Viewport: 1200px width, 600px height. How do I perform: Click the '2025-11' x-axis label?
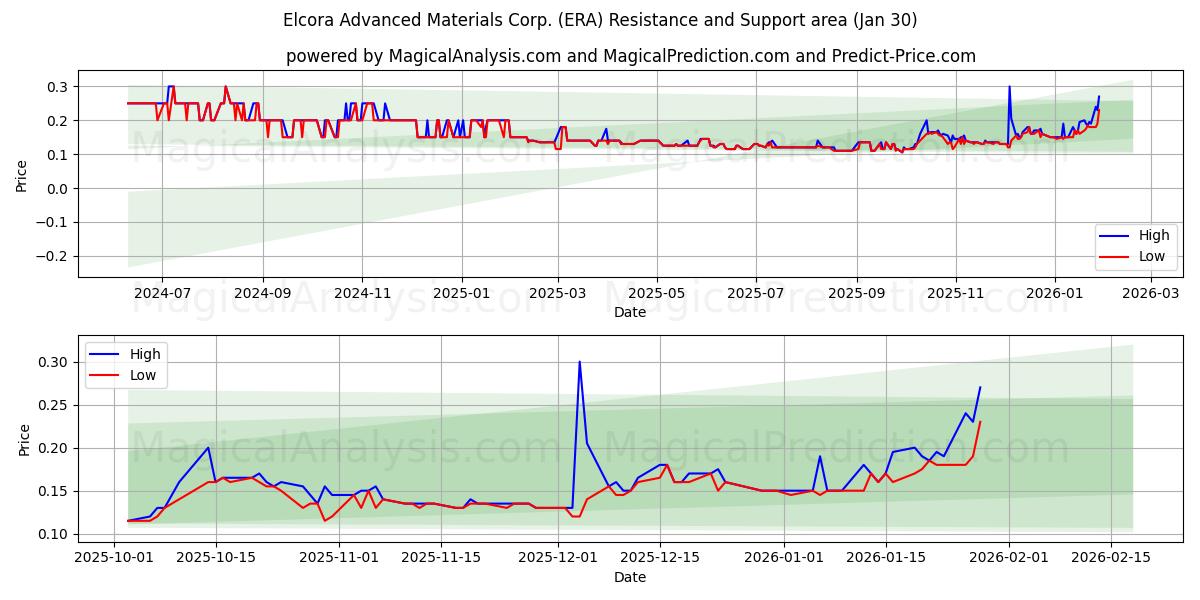coord(955,294)
